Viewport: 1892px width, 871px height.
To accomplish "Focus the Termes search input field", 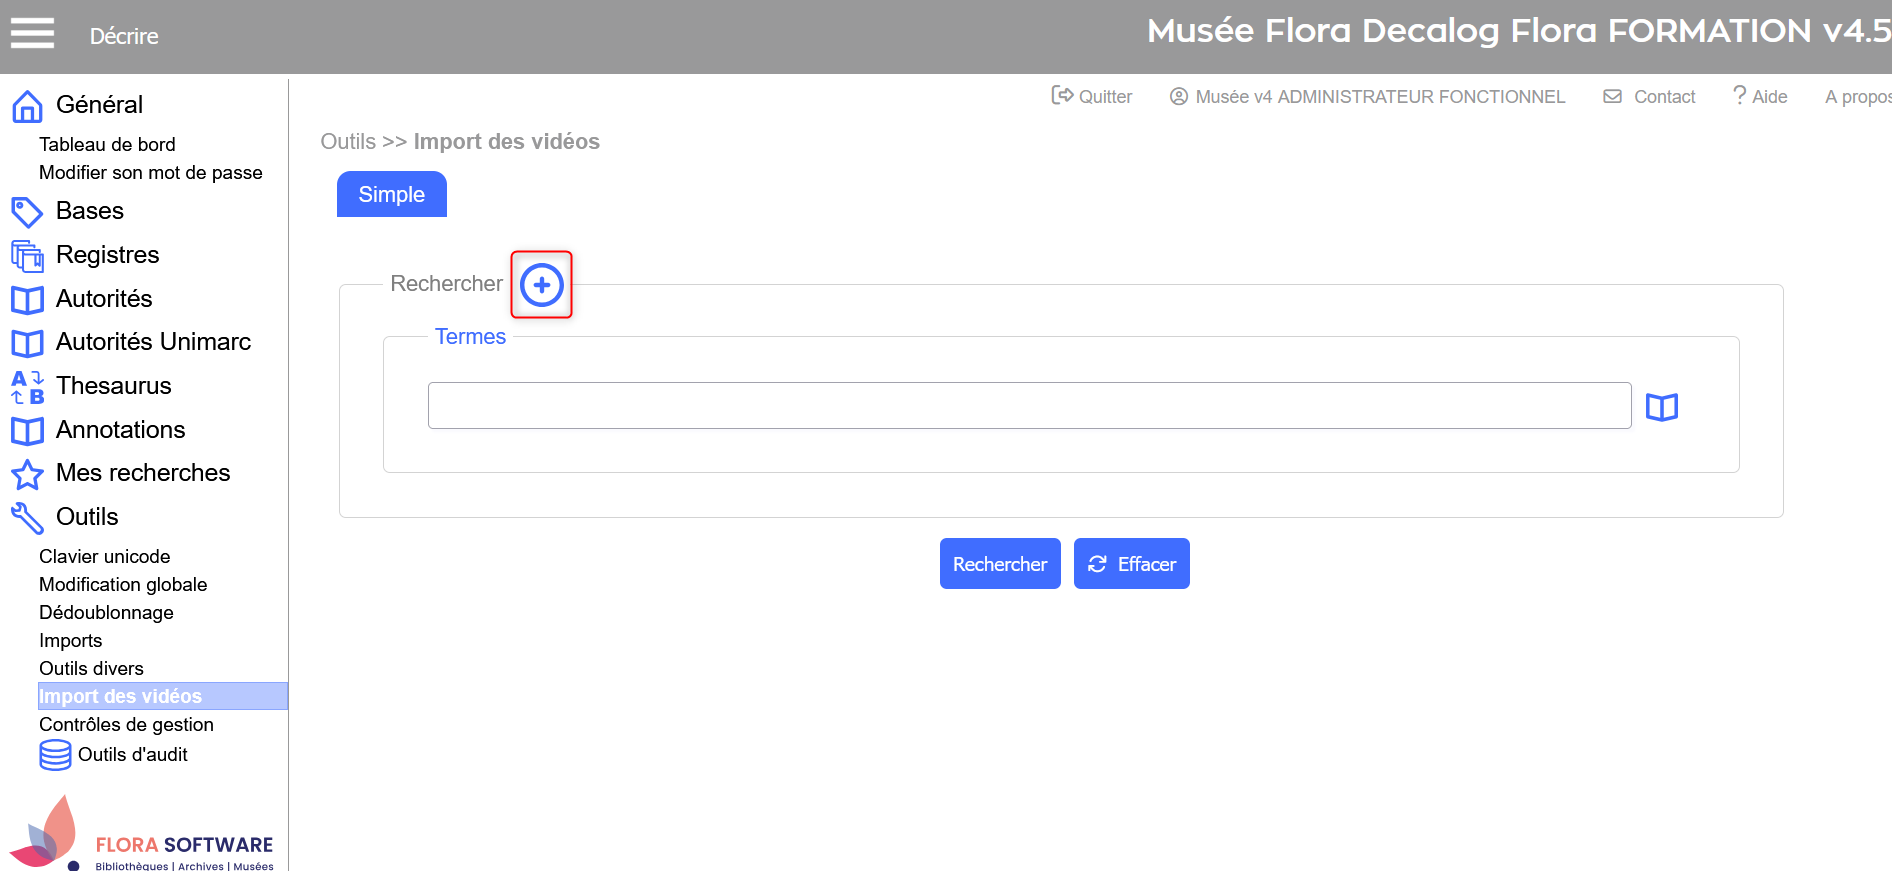I will (x=1029, y=406).
